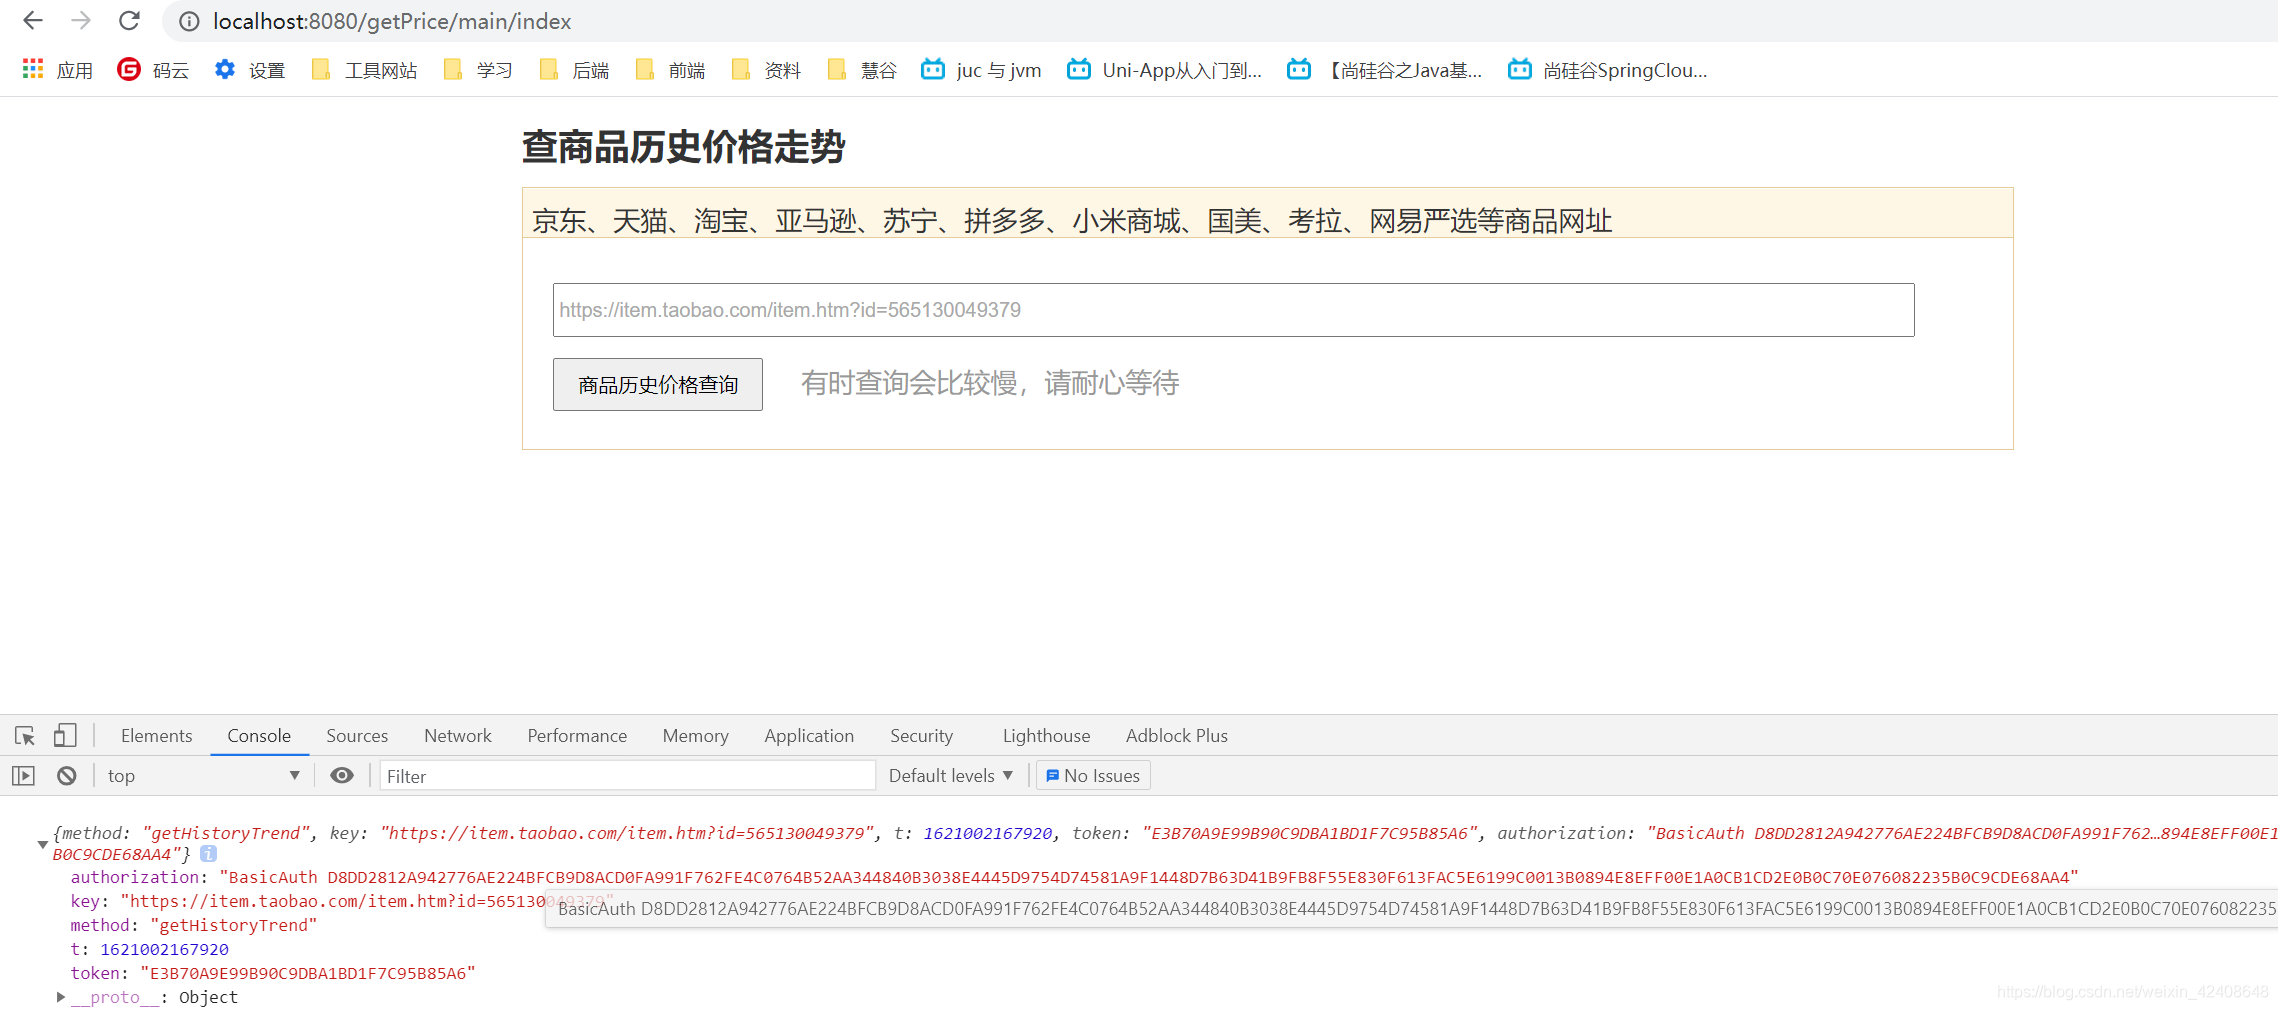The width and height of the screenshot is (2278, 1010).
Task: Click the console Filter input
Action: pos(628,776)
